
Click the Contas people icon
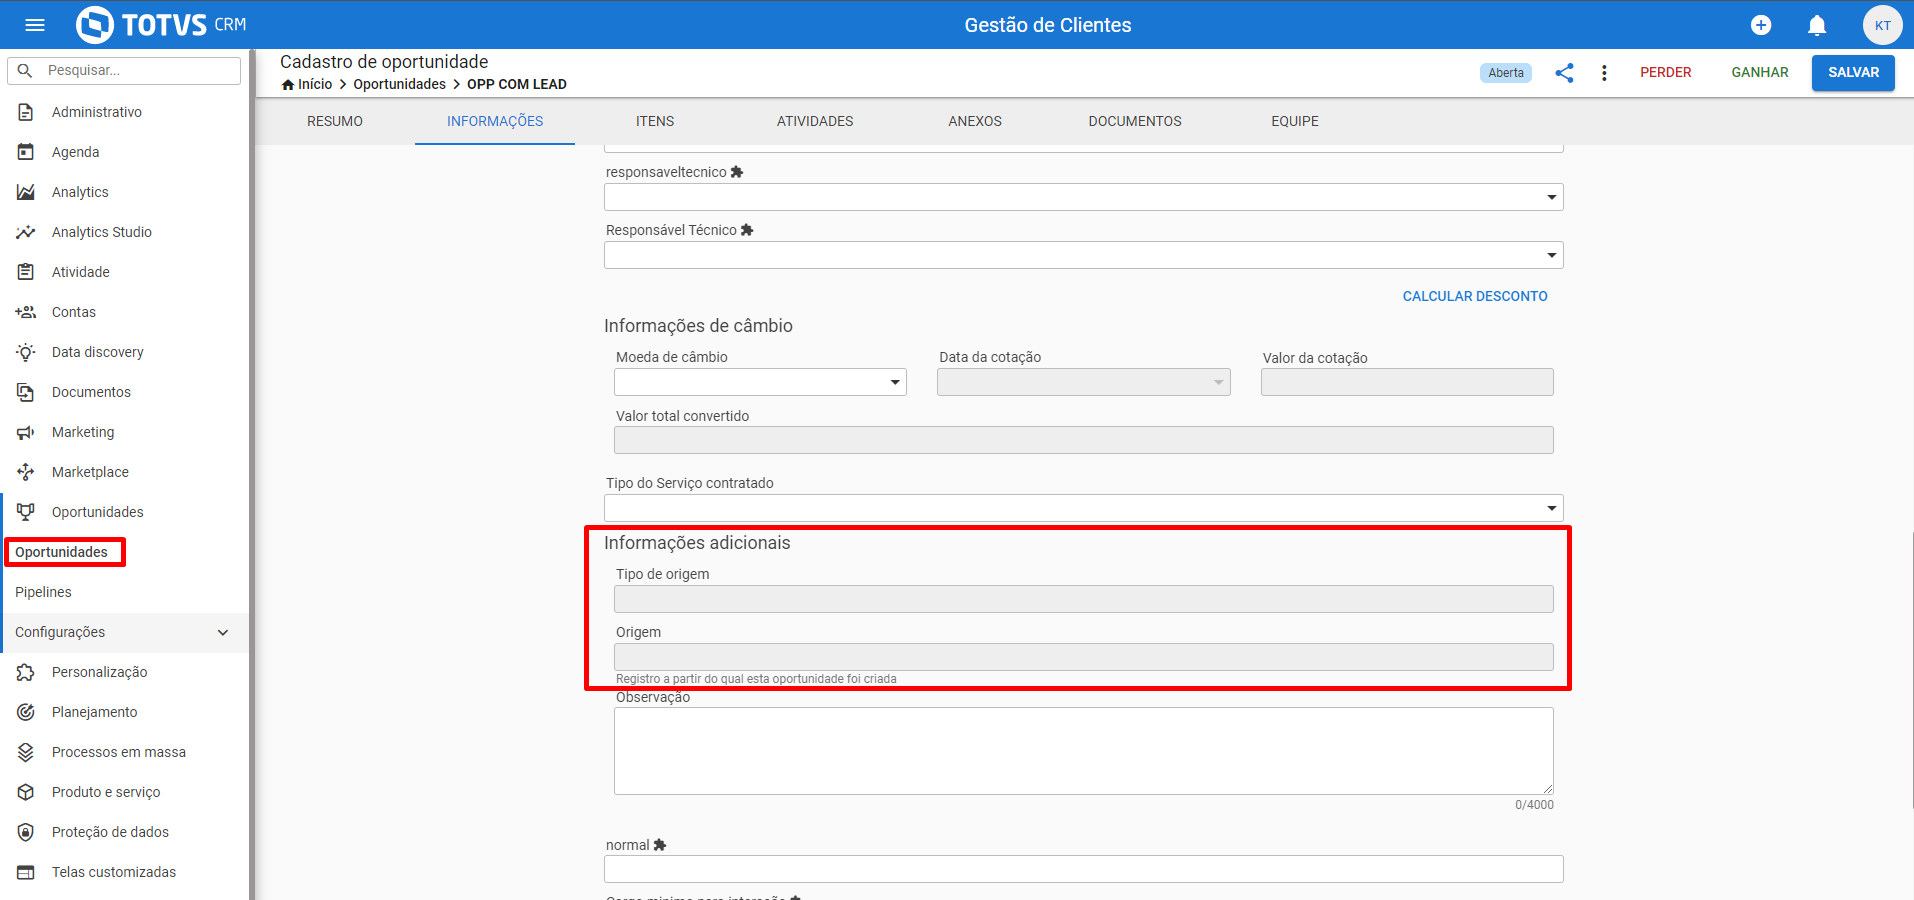(x=26, y=312)
